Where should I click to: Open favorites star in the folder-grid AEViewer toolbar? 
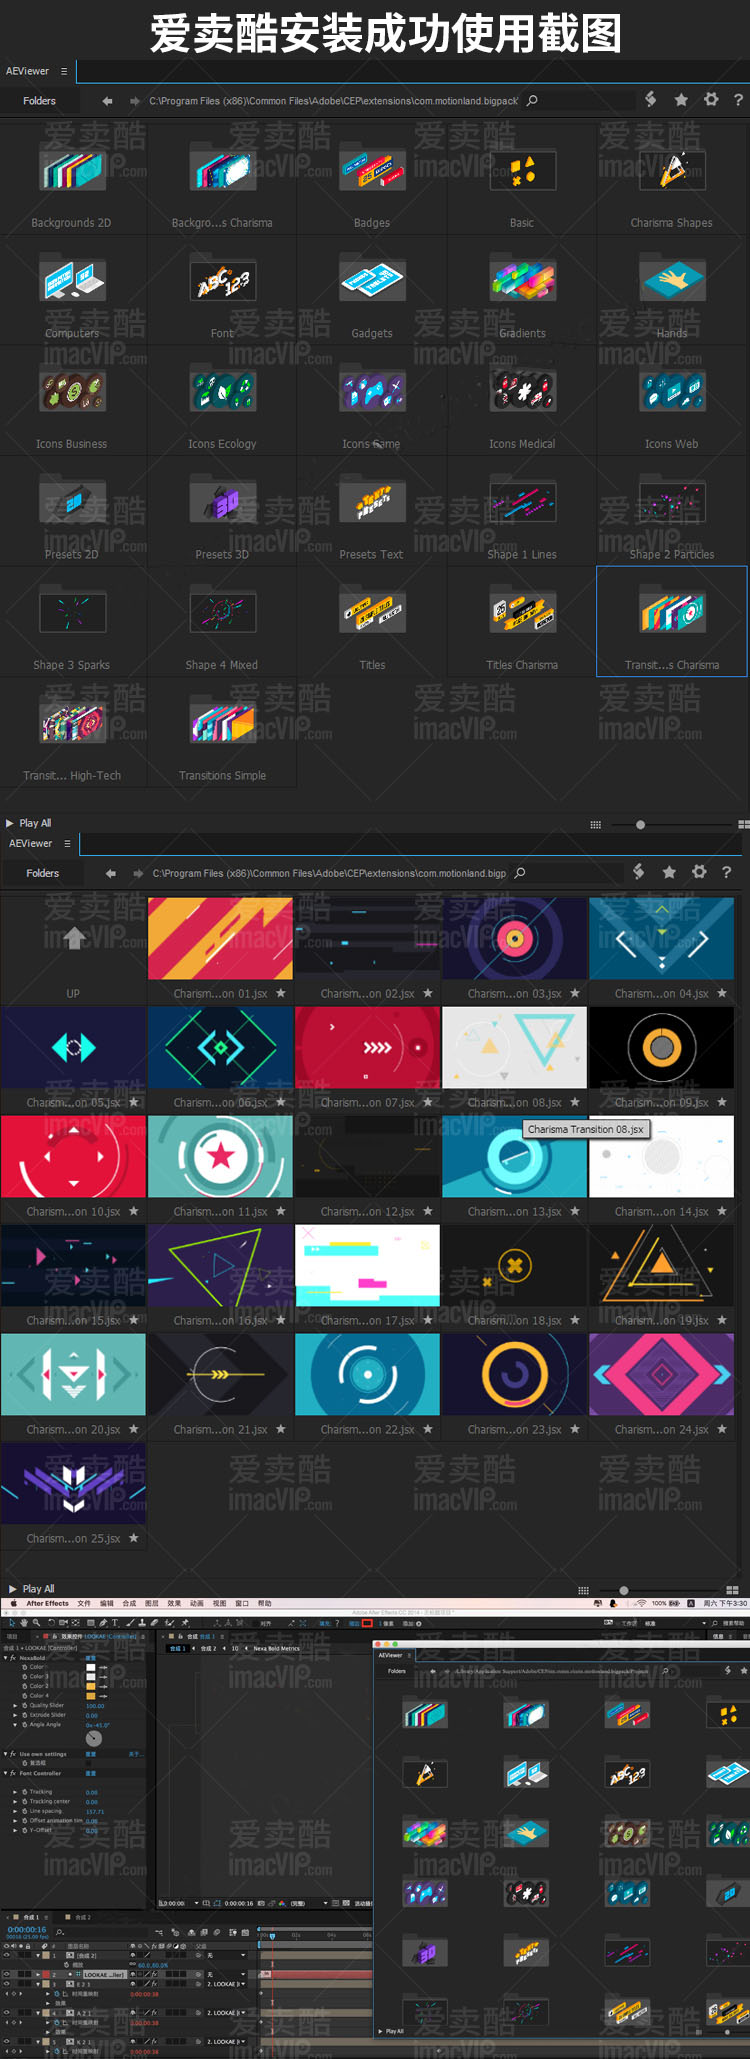click(x=681, y=99)
